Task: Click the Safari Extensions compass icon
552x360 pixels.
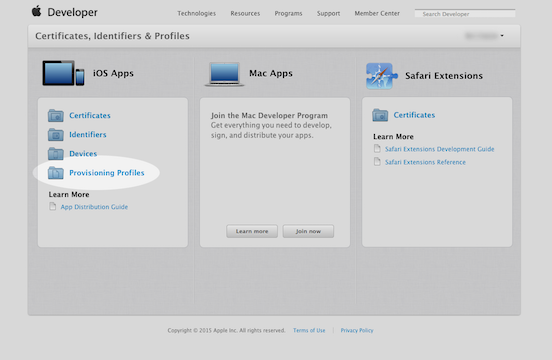Action: pos(382,76)
